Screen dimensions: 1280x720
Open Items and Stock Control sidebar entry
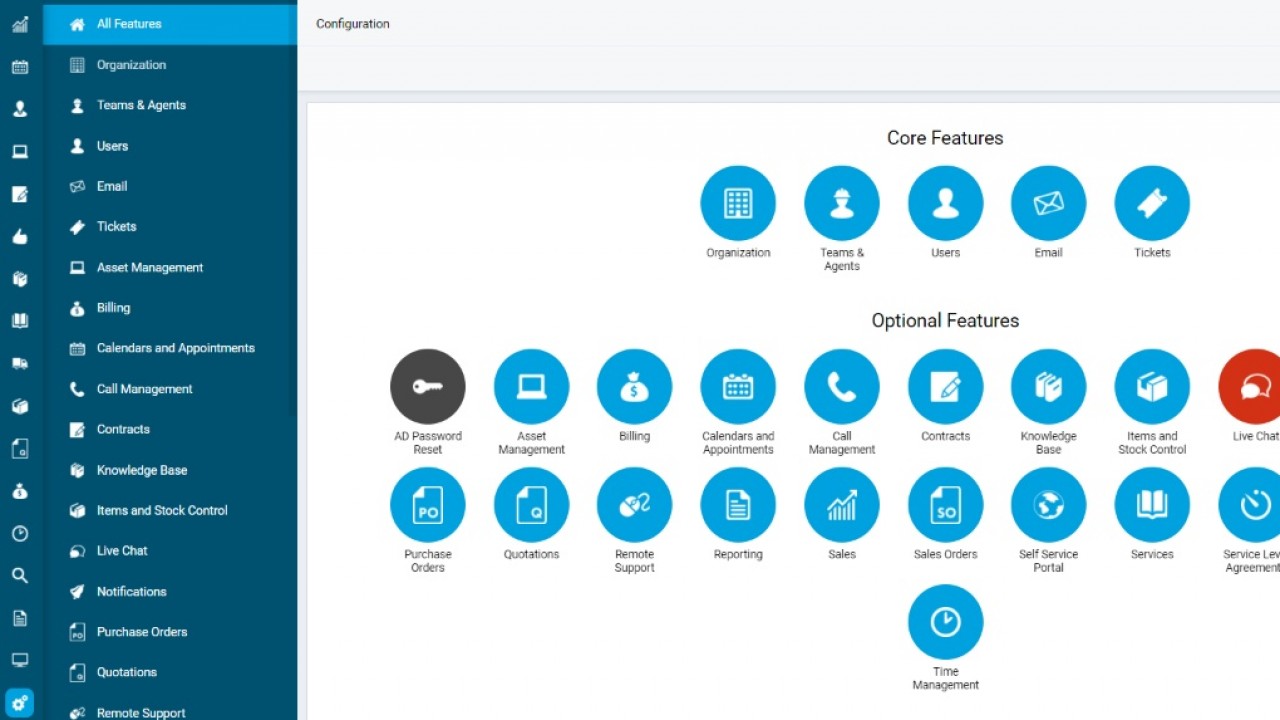coord(162,511)
